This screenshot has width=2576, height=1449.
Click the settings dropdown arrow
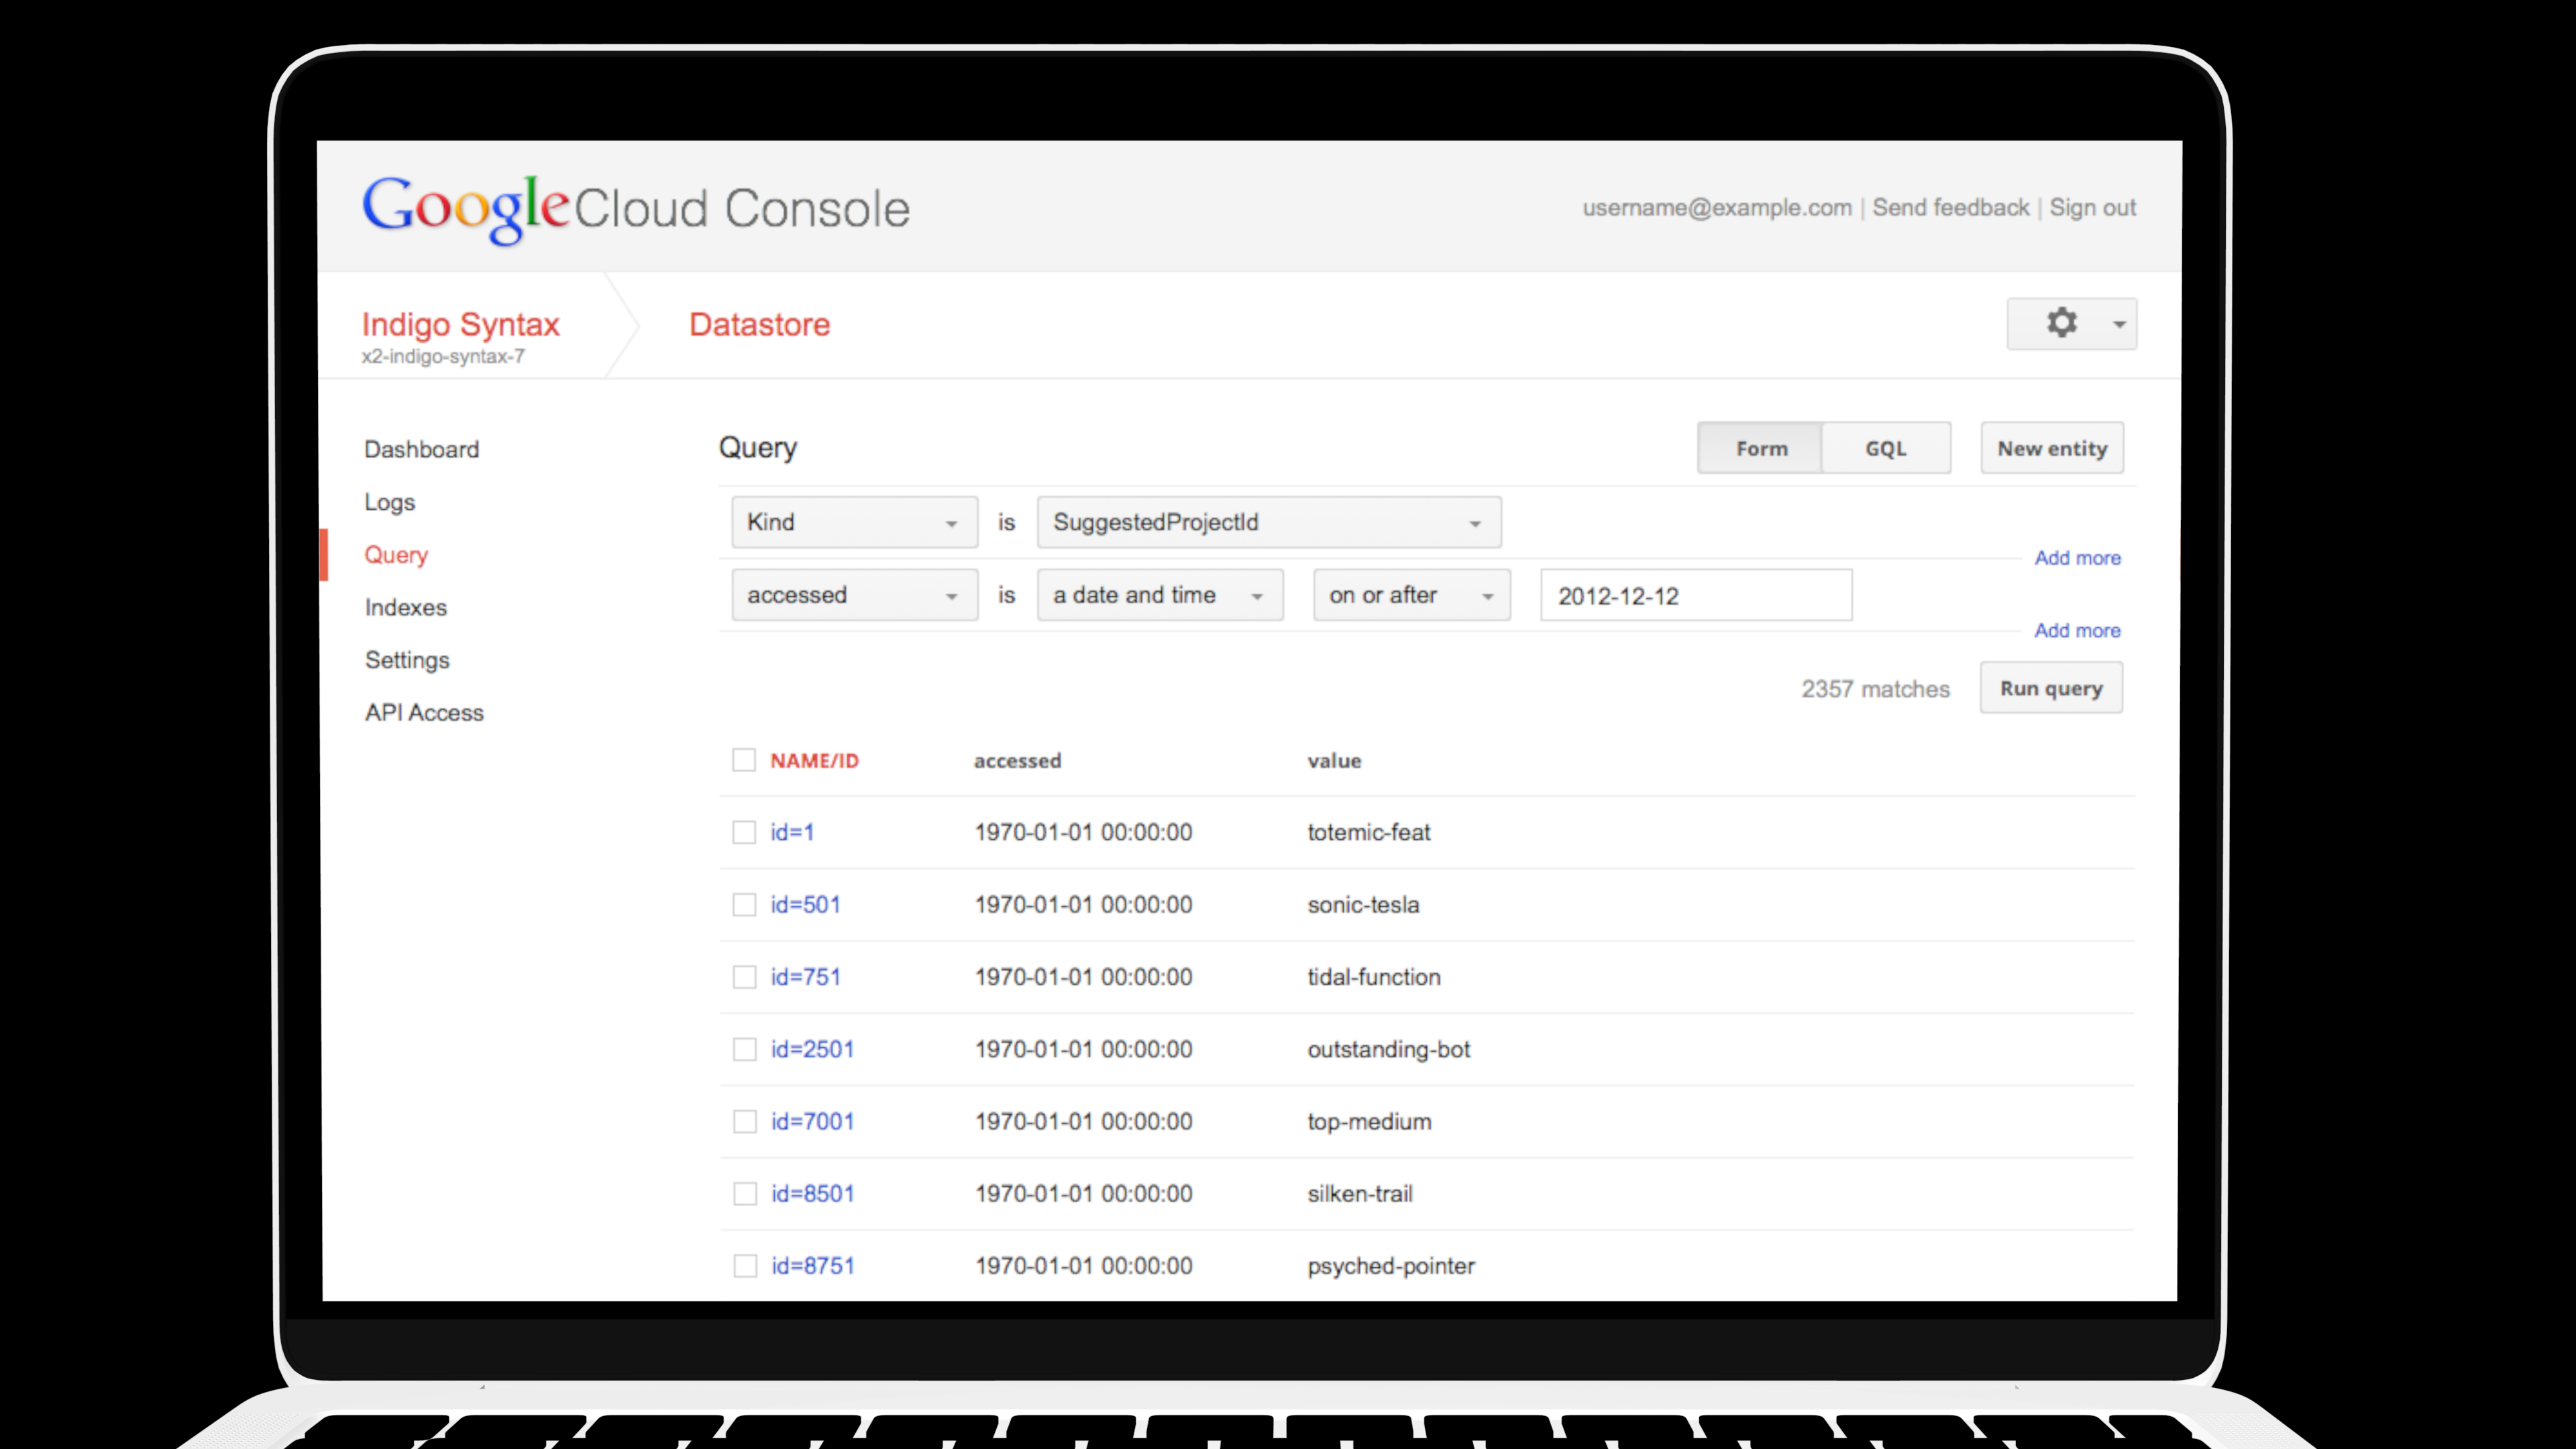(x=2120, y=324)
